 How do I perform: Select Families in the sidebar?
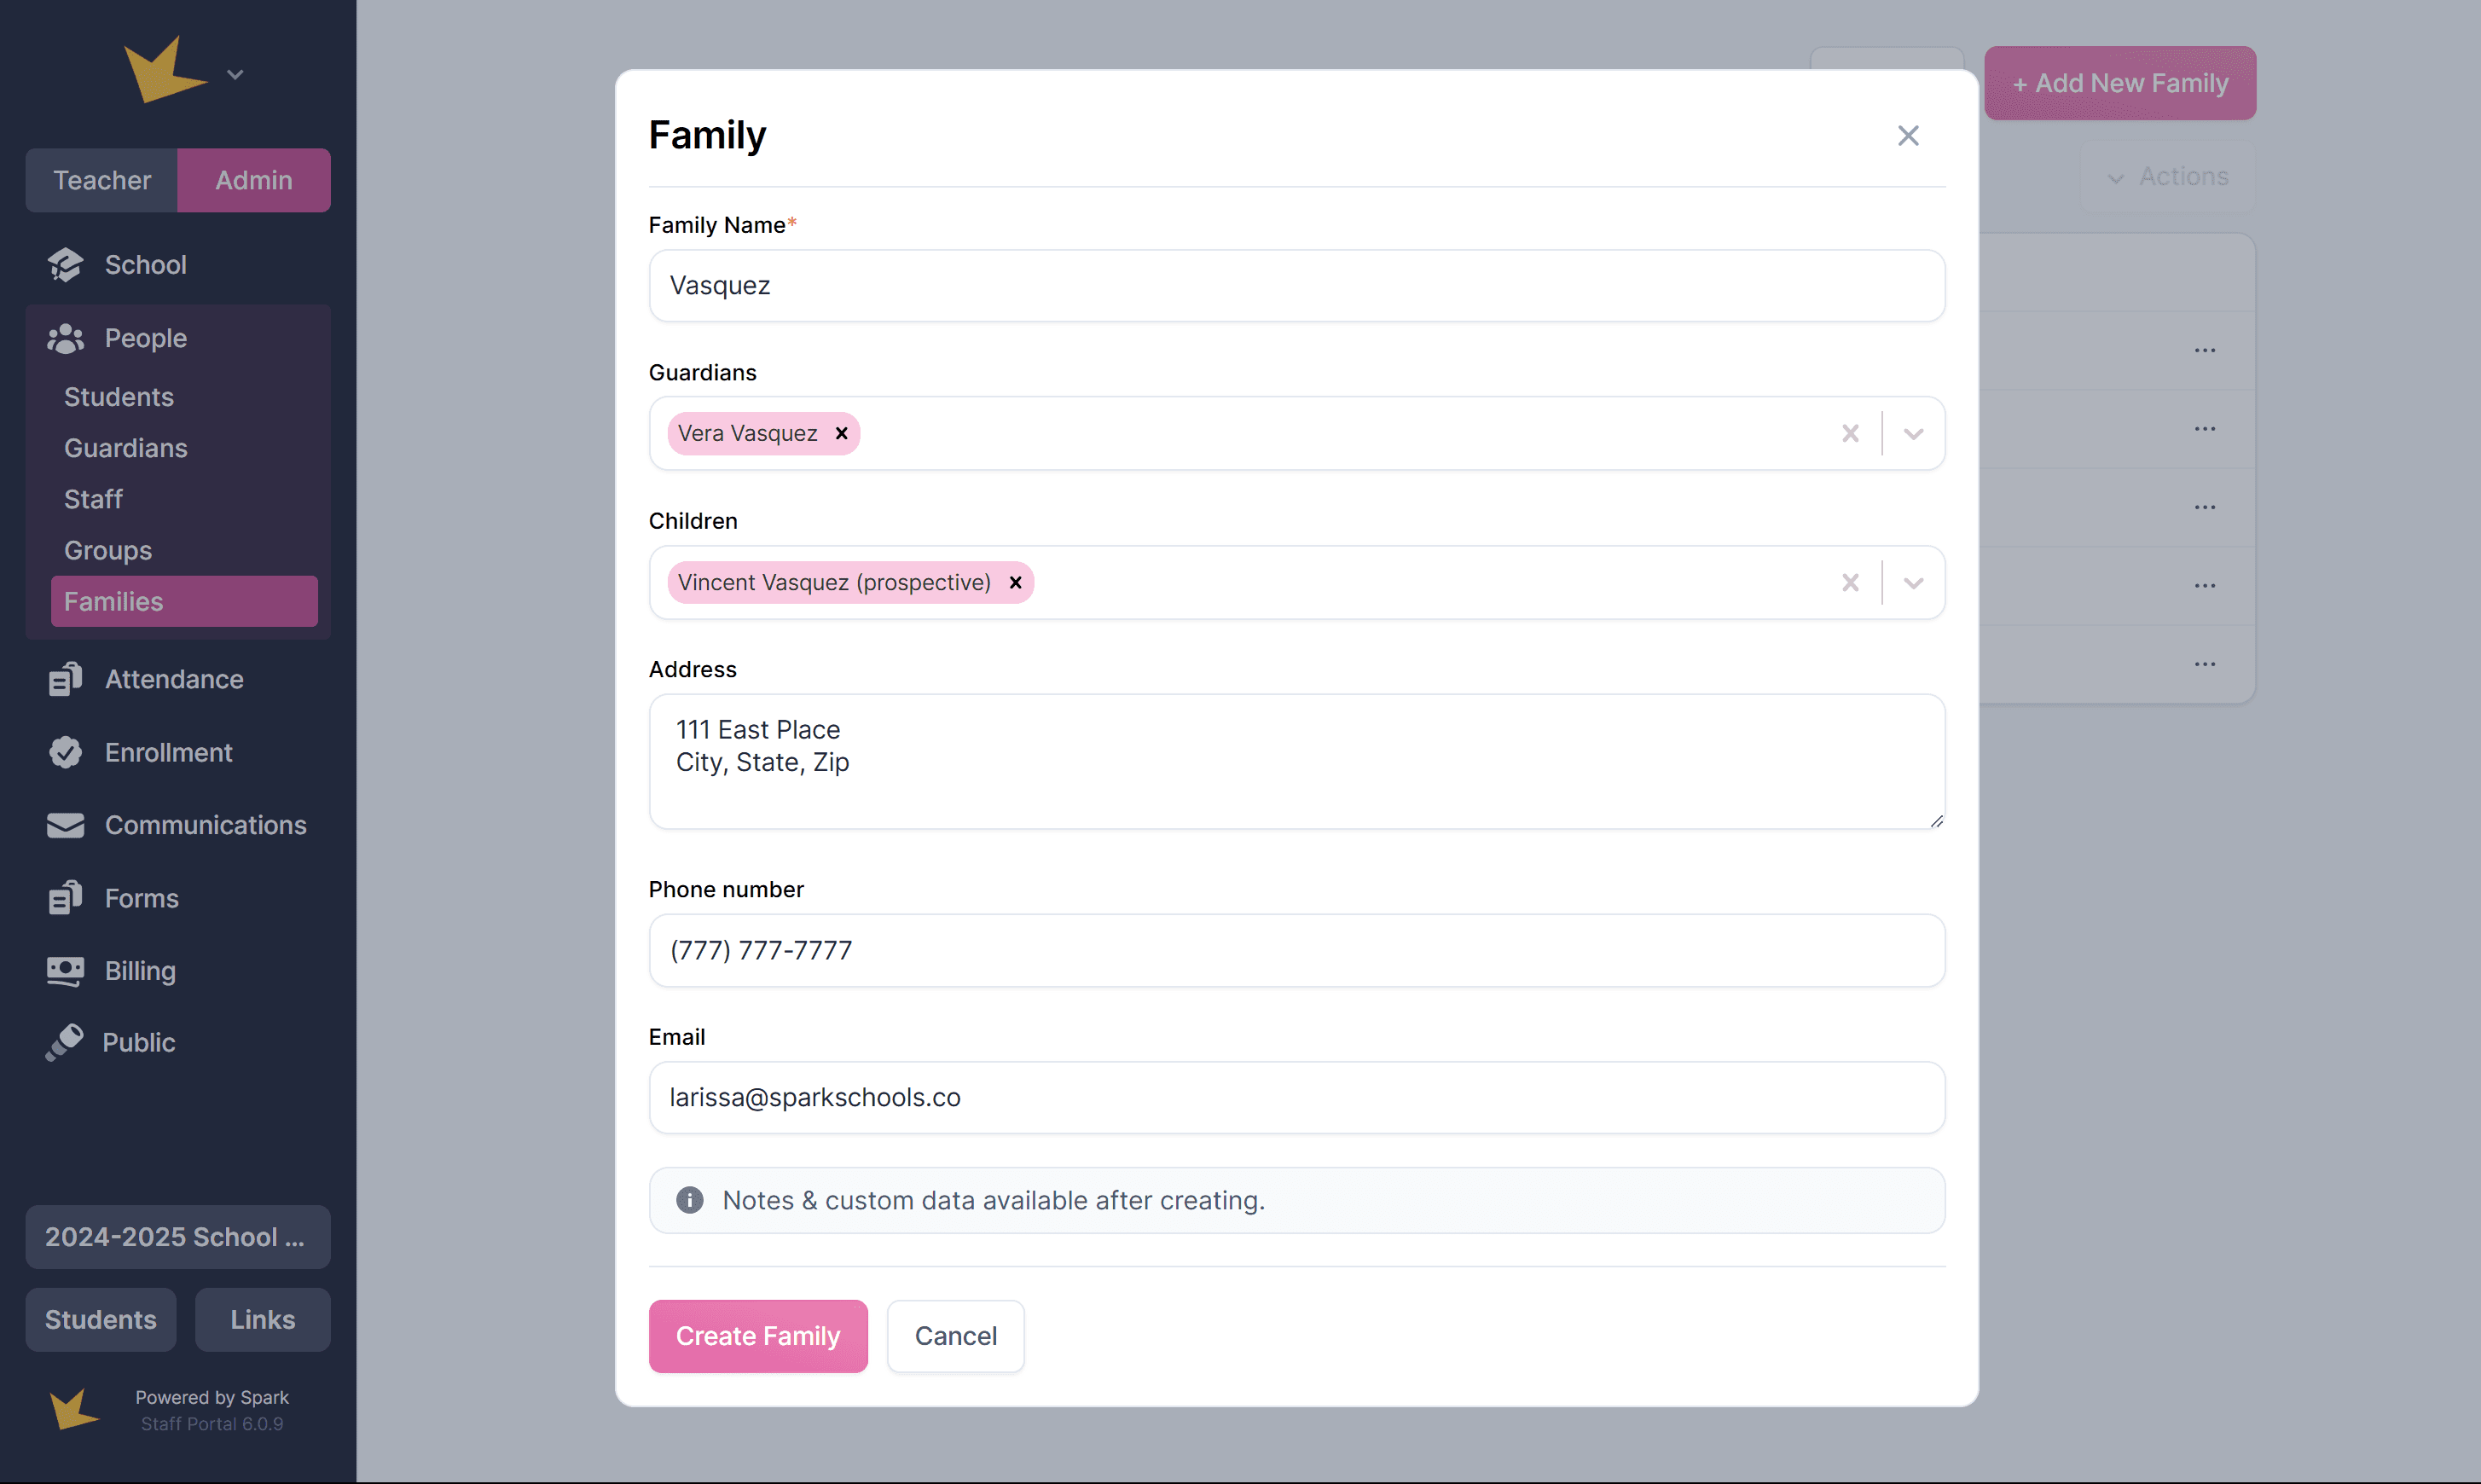[184, 602]
